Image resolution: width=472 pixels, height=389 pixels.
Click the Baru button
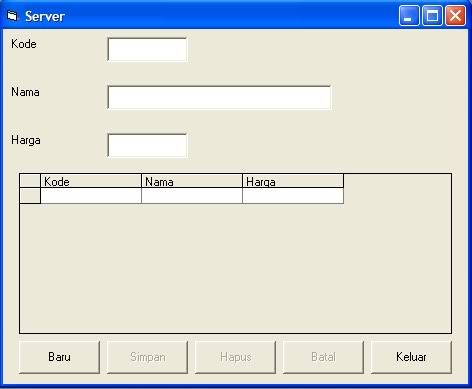coord(59,357)
